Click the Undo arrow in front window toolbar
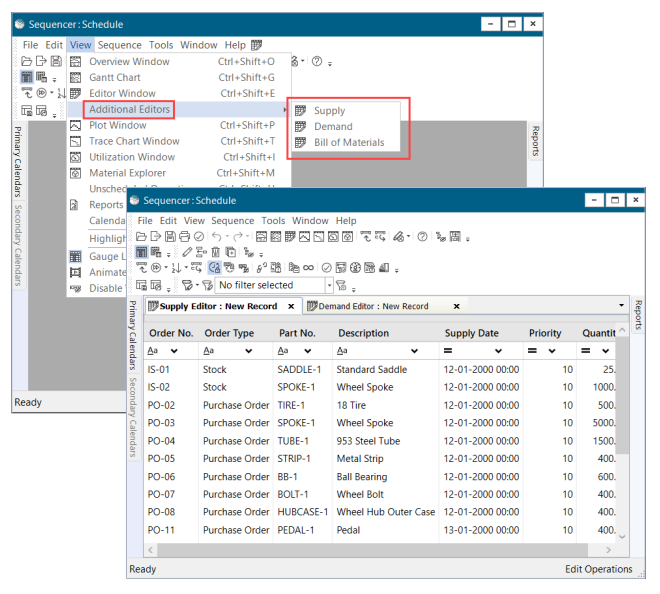Image resolution: width=660 pixels, height=594 pixels. pyautogui.click(x=217, y=237)
